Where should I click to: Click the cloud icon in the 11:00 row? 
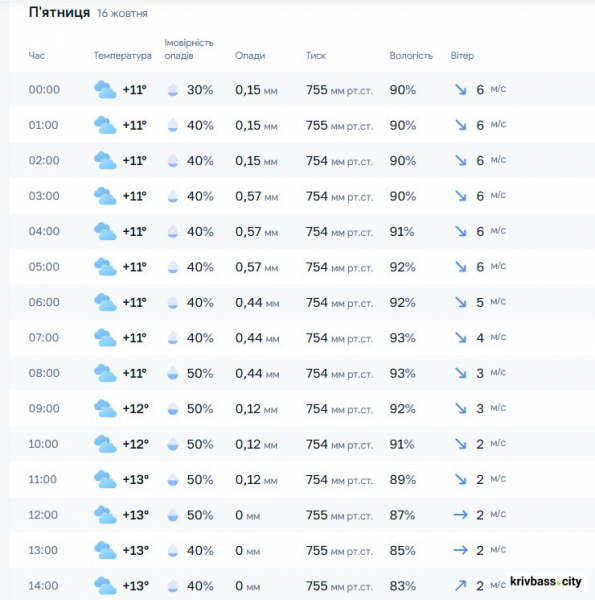(x=105, y=479)
